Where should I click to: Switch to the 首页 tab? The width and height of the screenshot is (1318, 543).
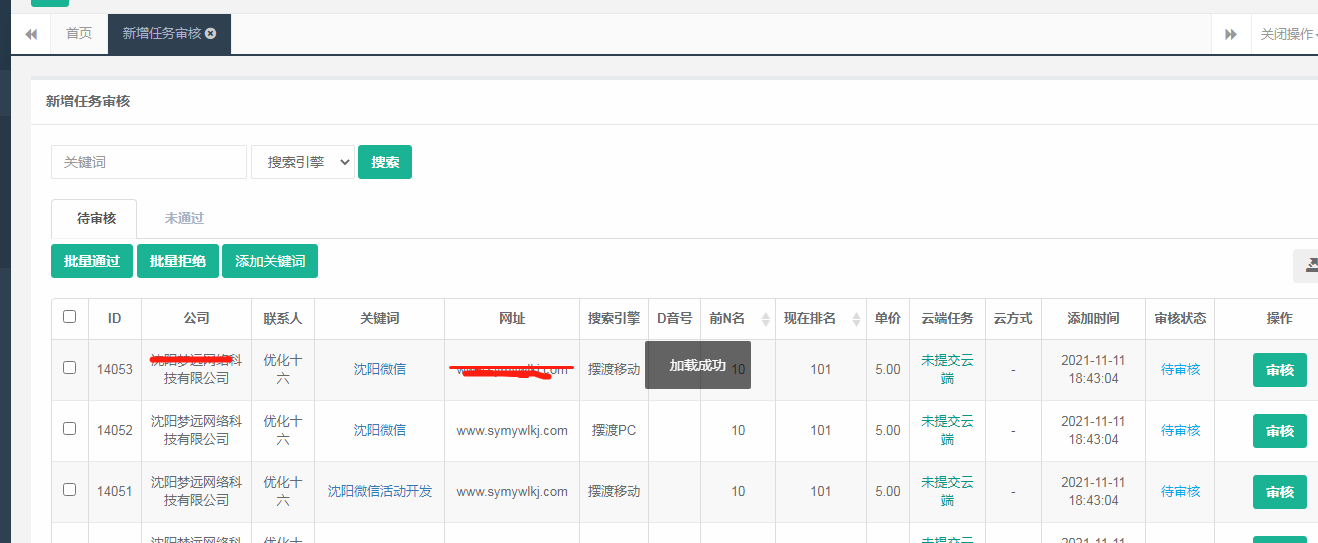(79, 34)
